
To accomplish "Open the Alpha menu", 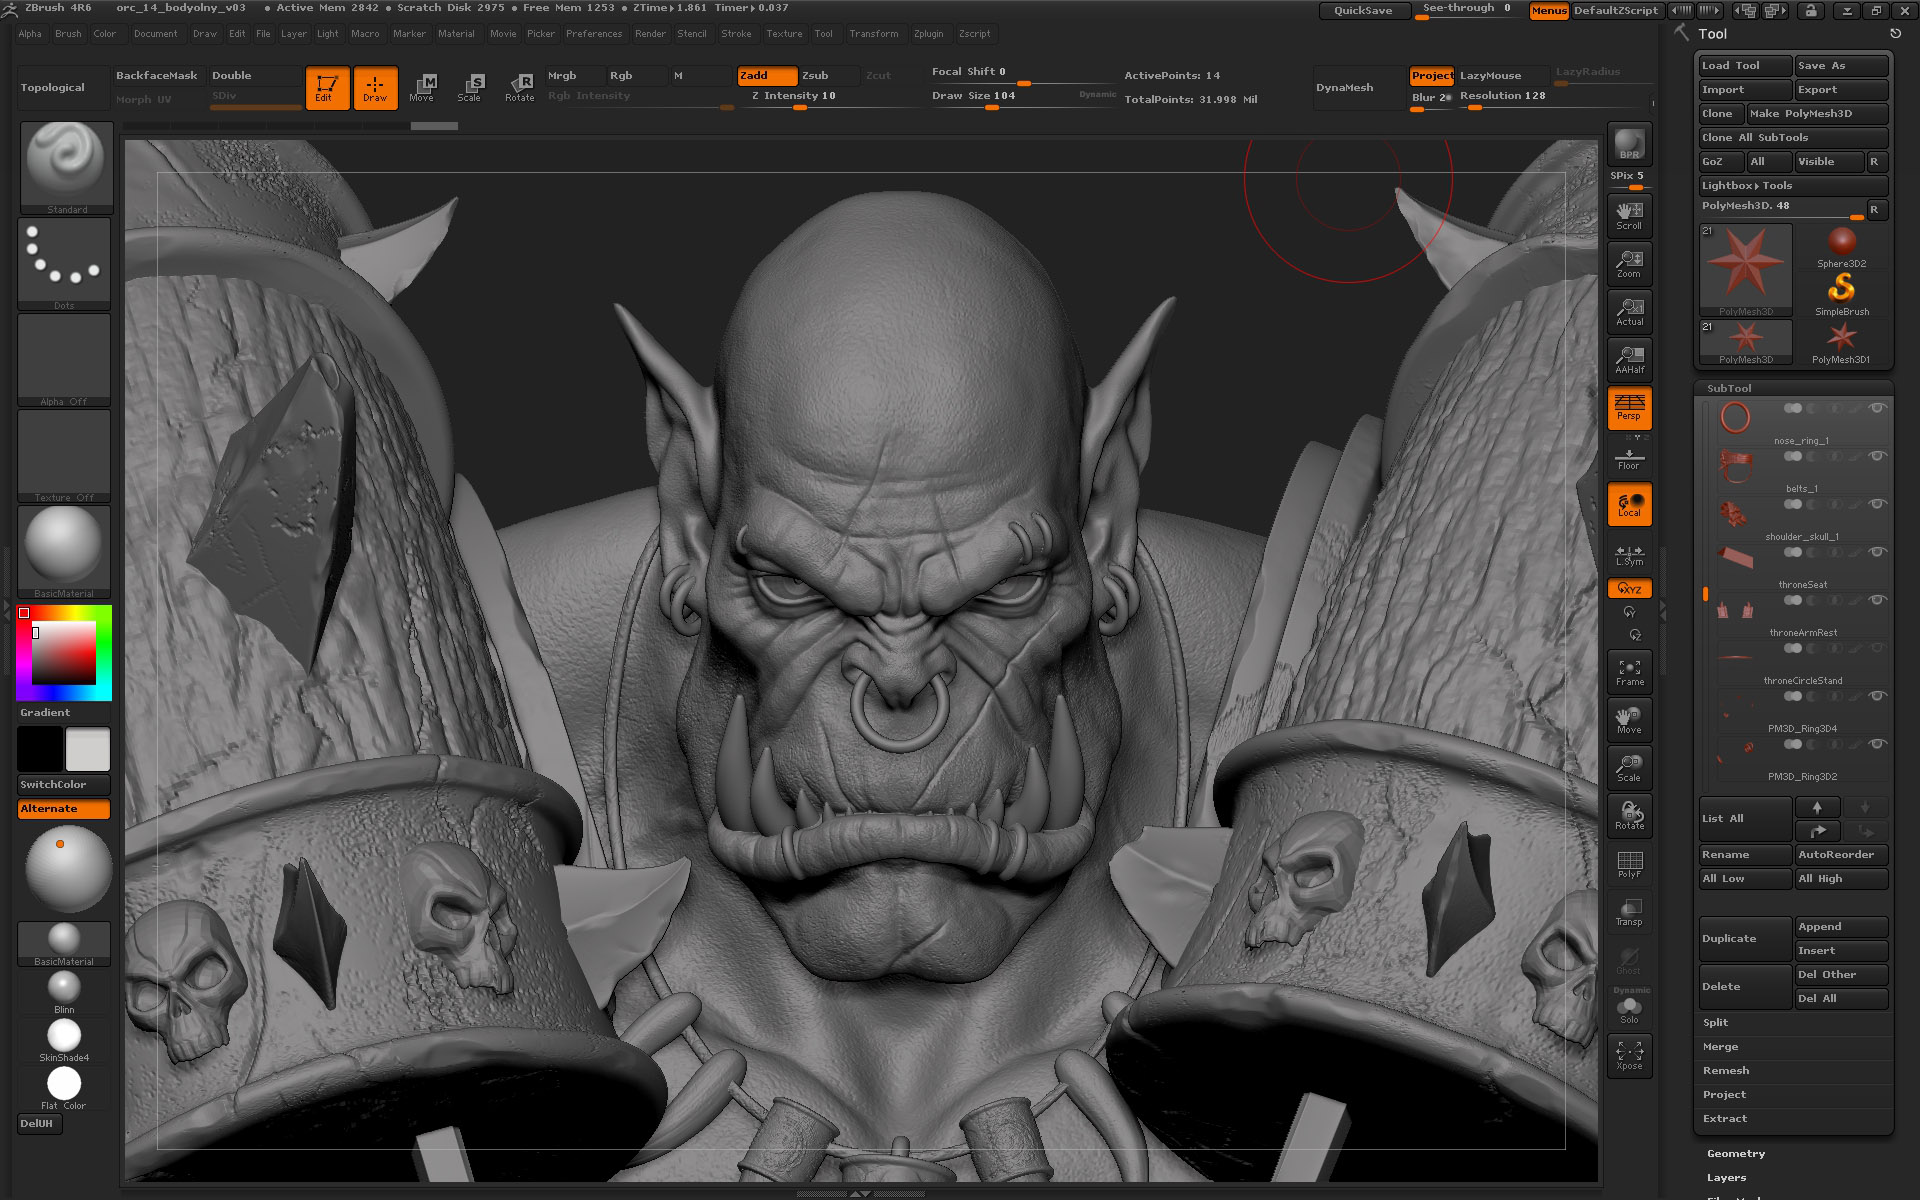I will click(30, 34).
